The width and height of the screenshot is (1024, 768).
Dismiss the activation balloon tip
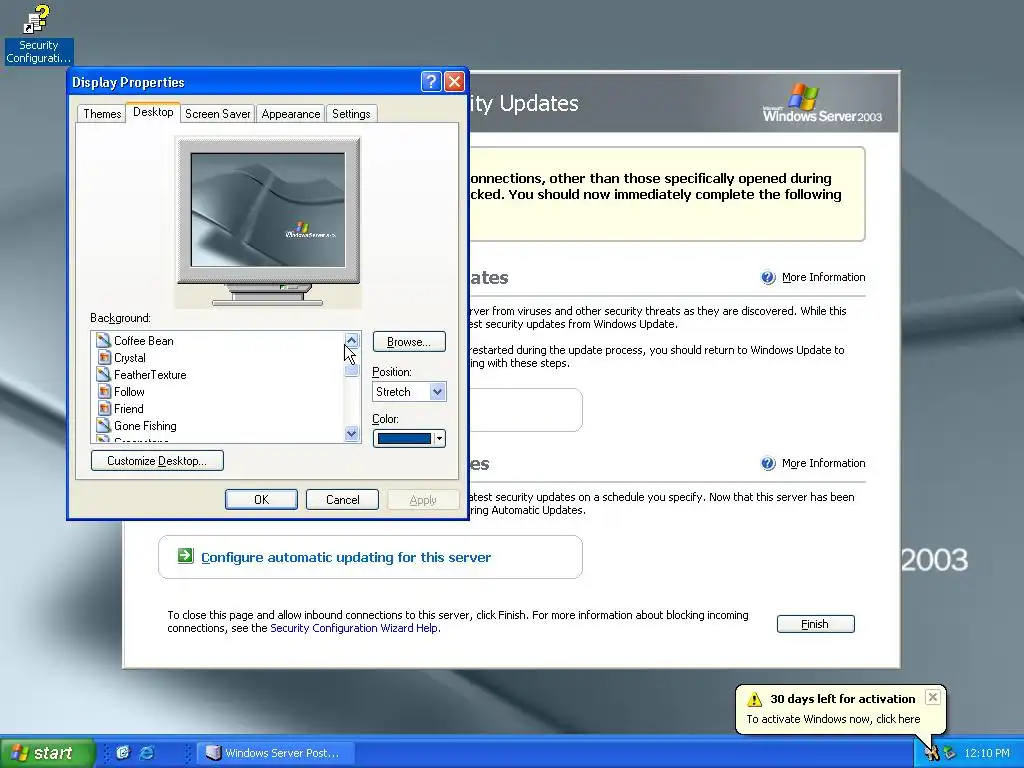click(933, 697)
